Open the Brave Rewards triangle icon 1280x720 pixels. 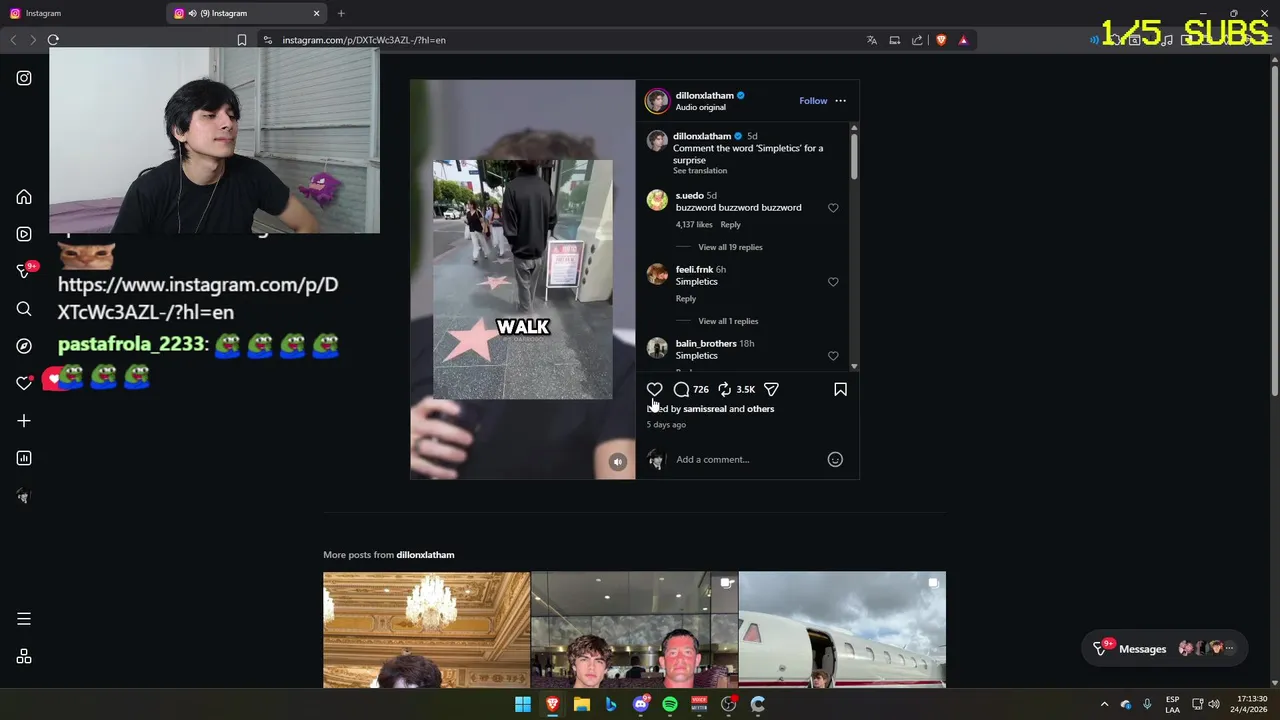[963, 40]
